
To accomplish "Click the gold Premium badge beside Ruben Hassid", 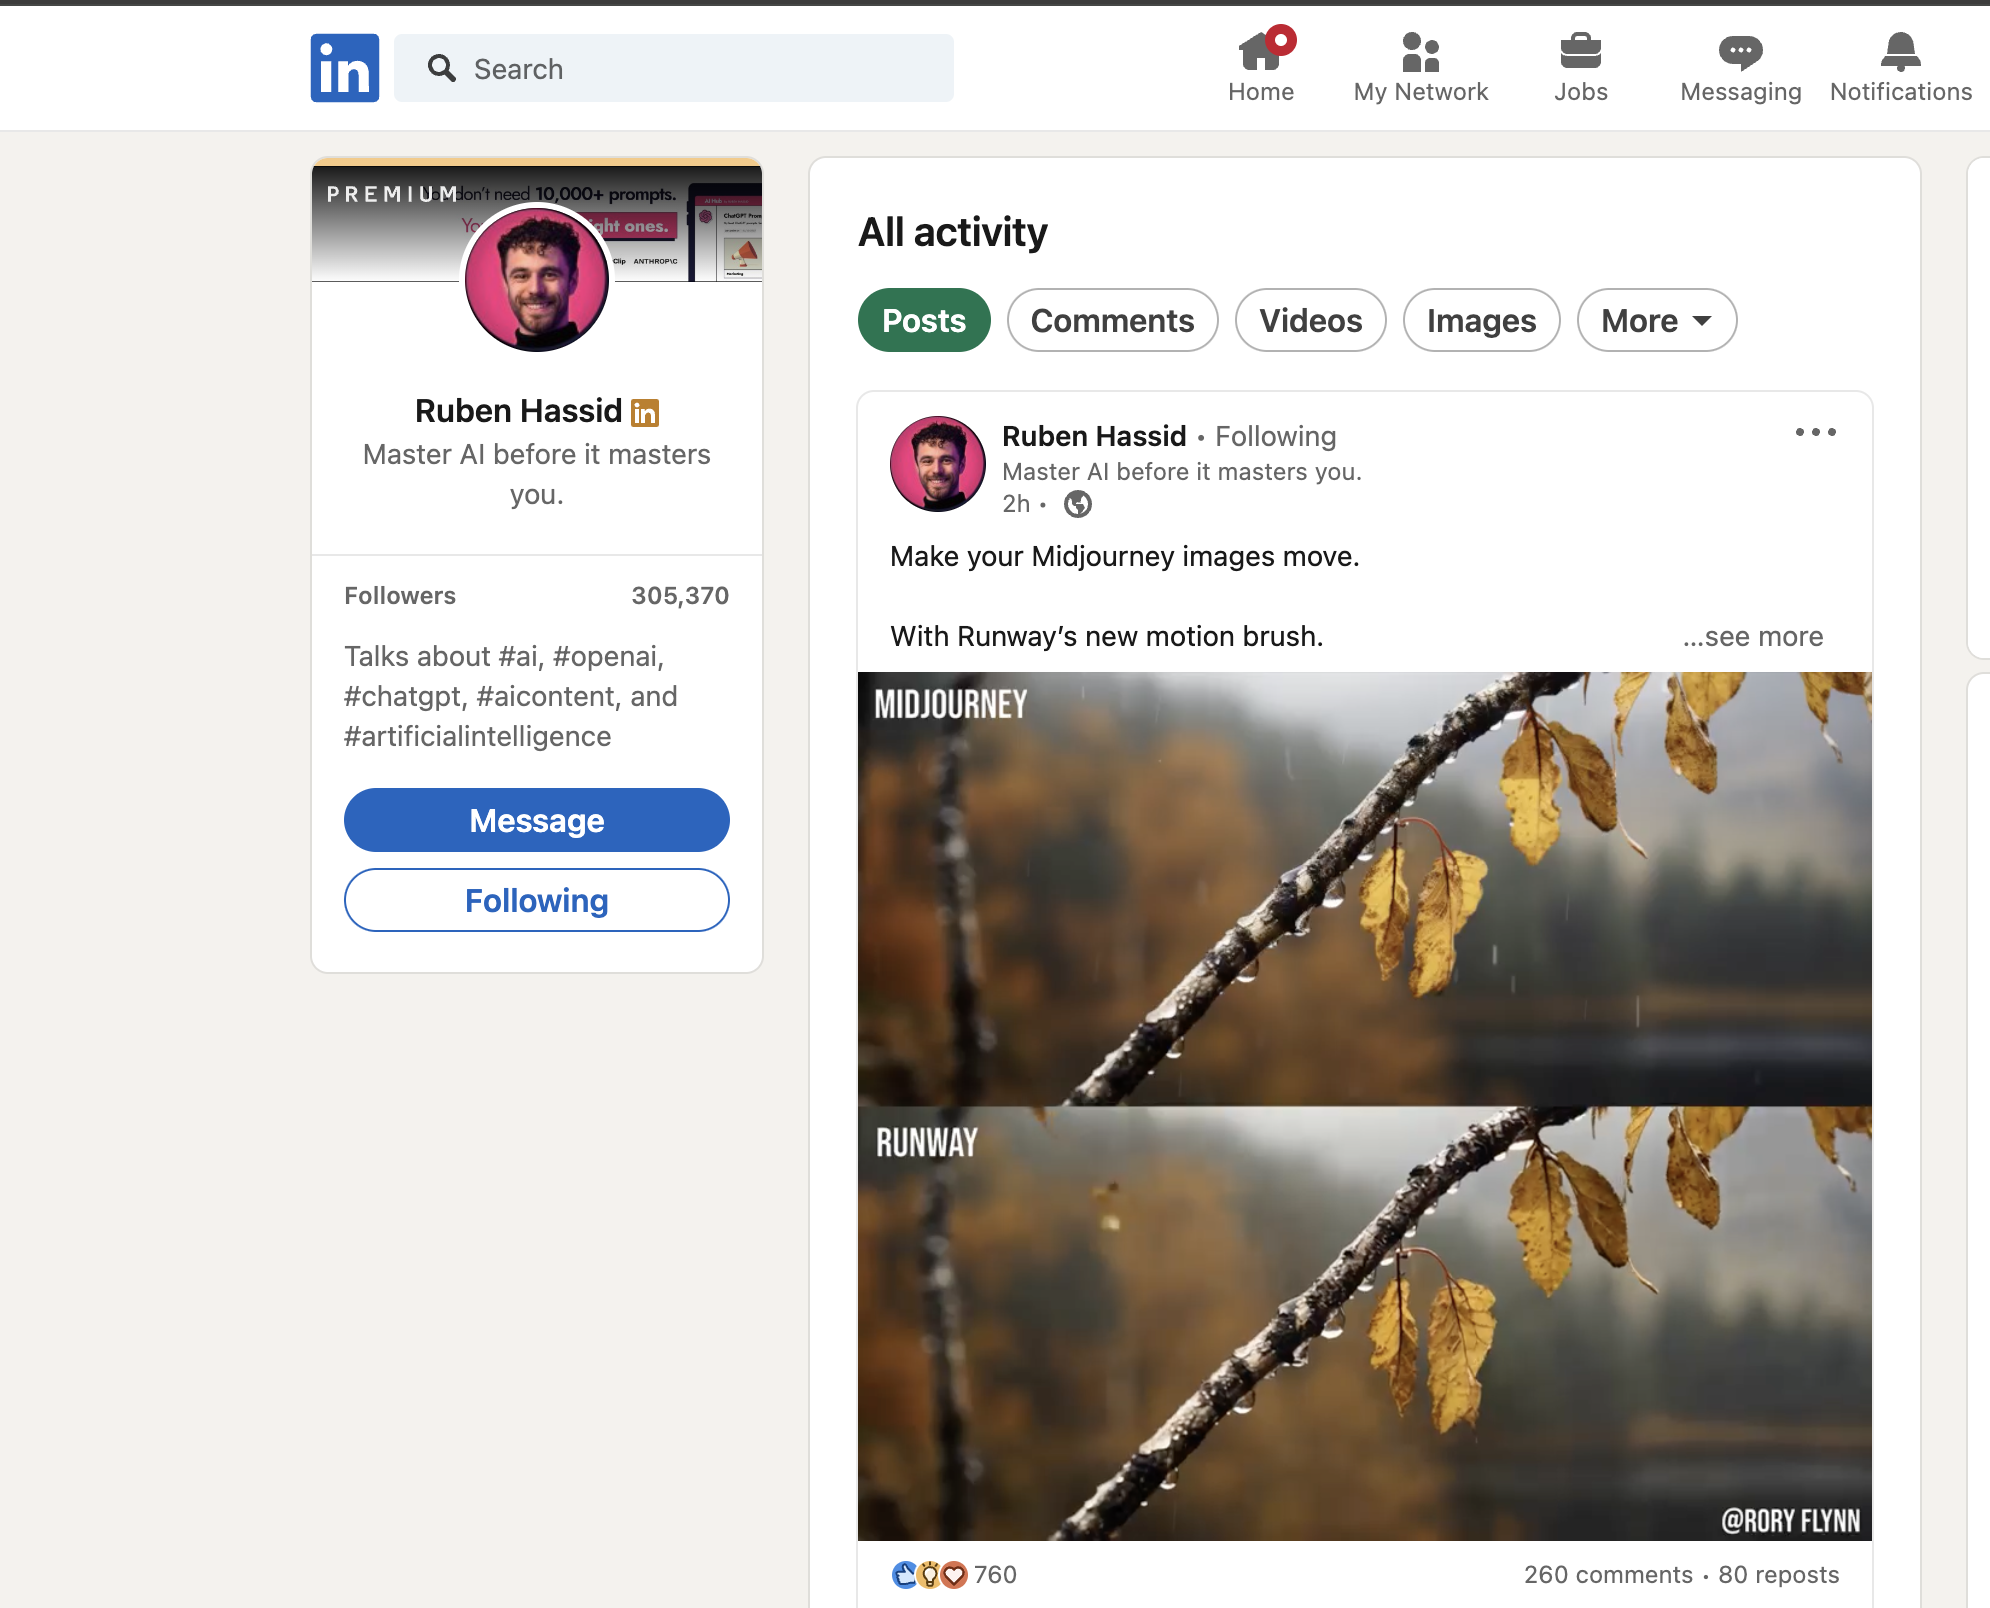I will pos(643,411).
